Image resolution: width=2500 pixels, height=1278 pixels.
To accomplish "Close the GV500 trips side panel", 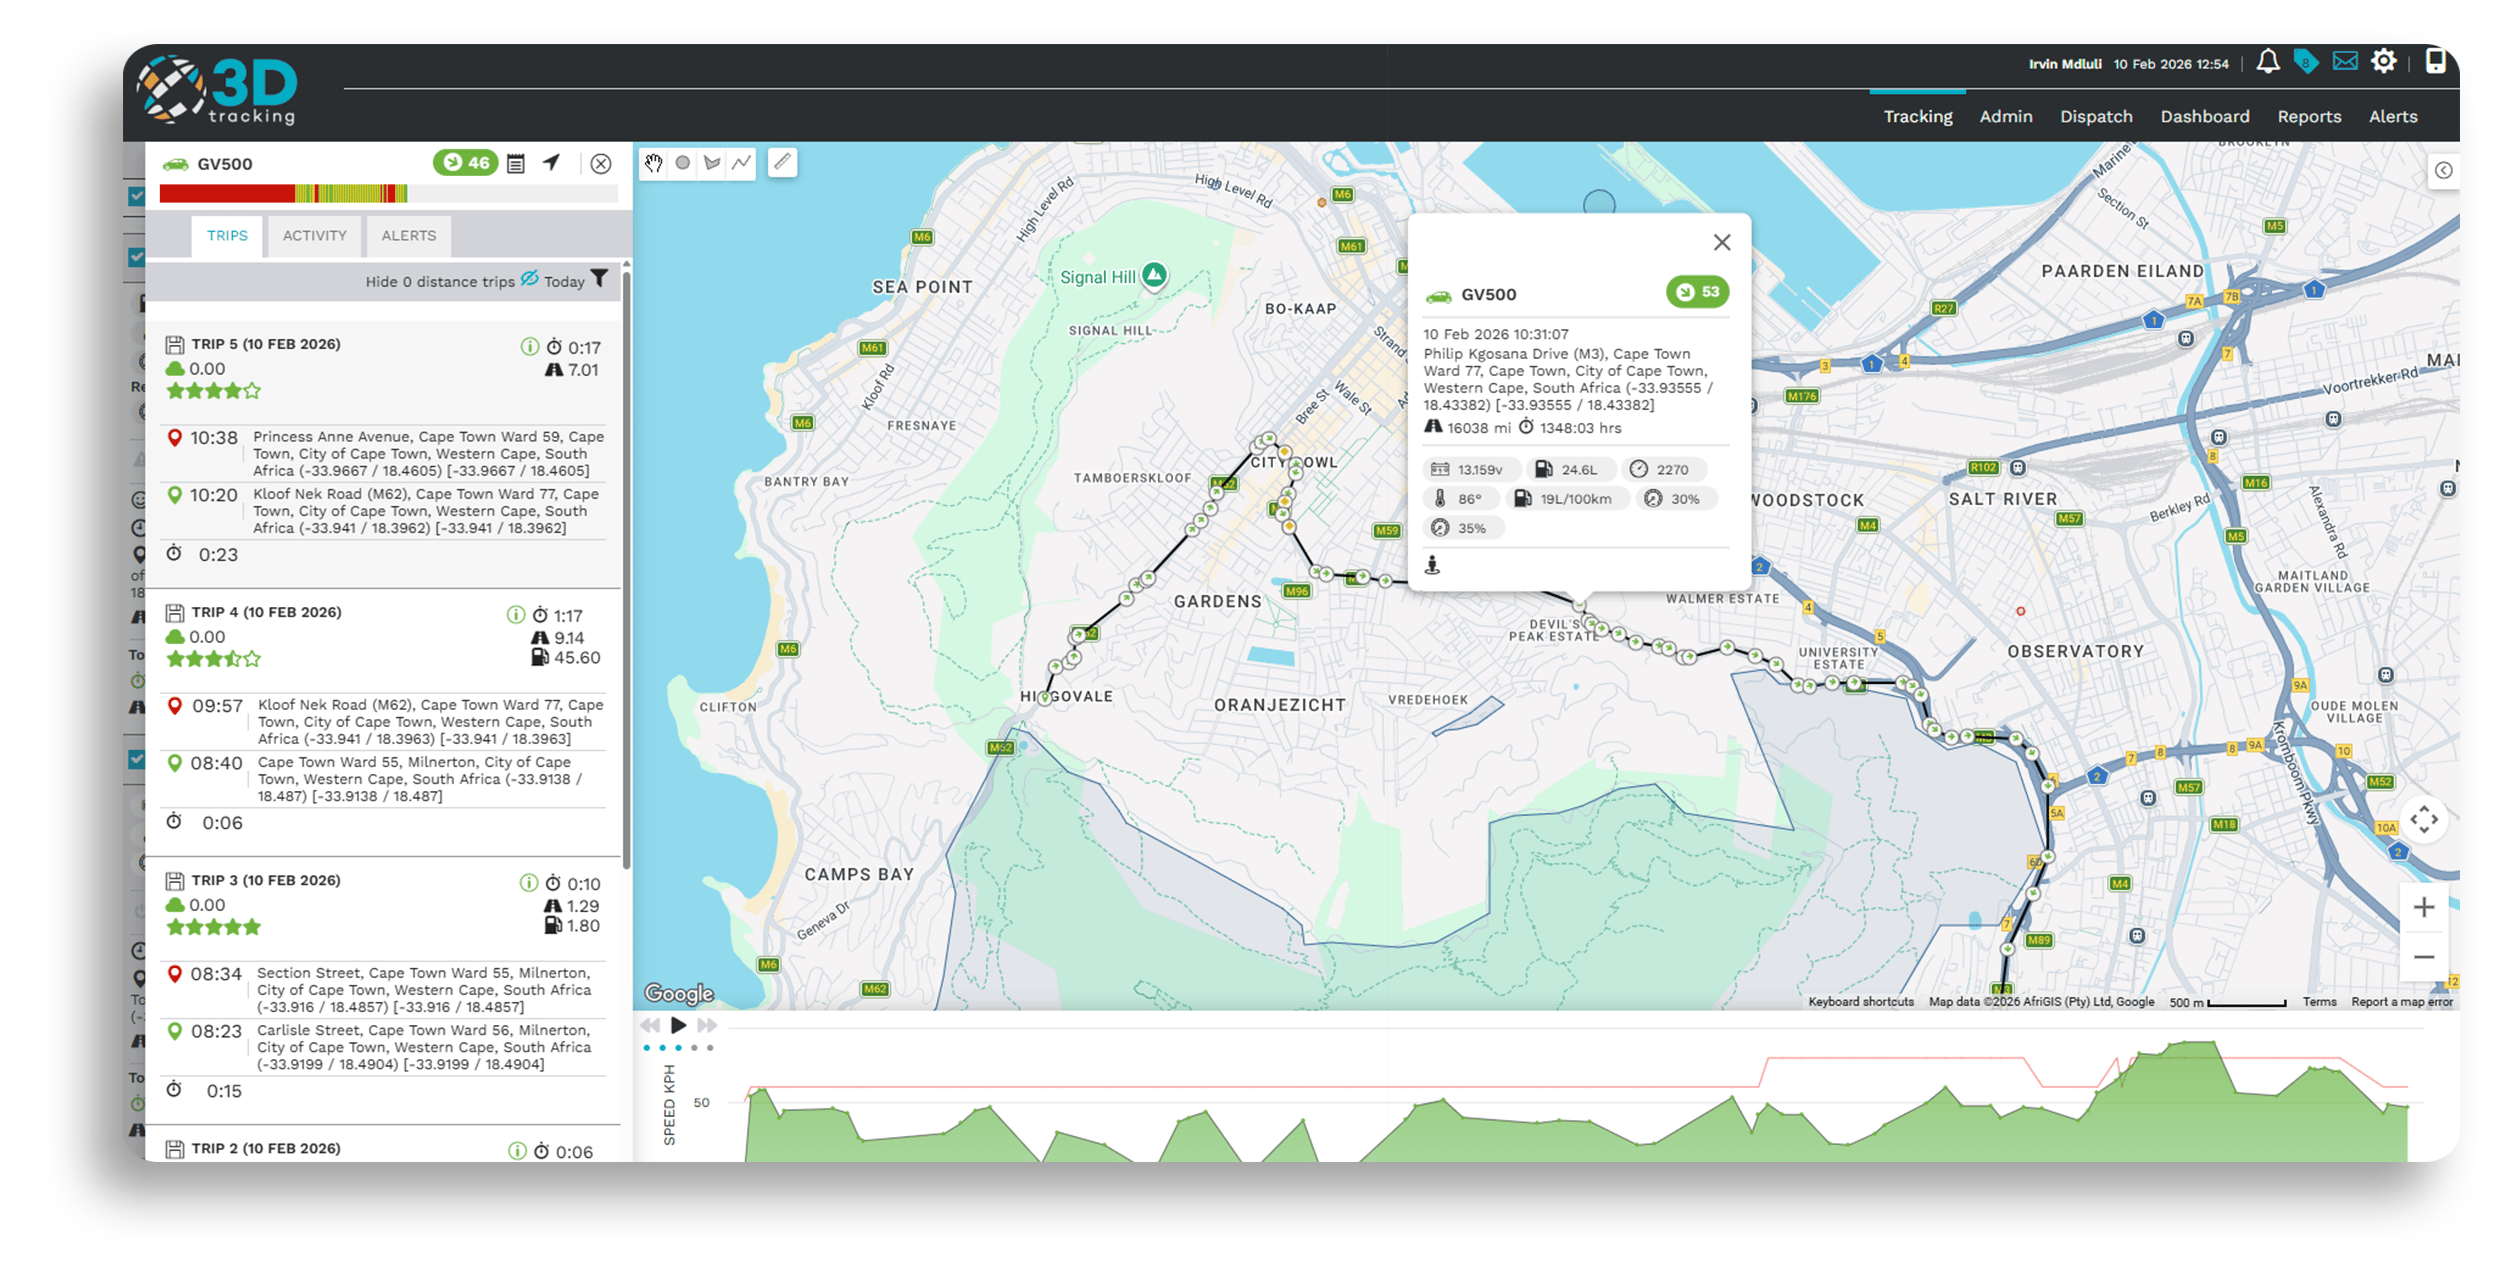I will pos(601,164).
